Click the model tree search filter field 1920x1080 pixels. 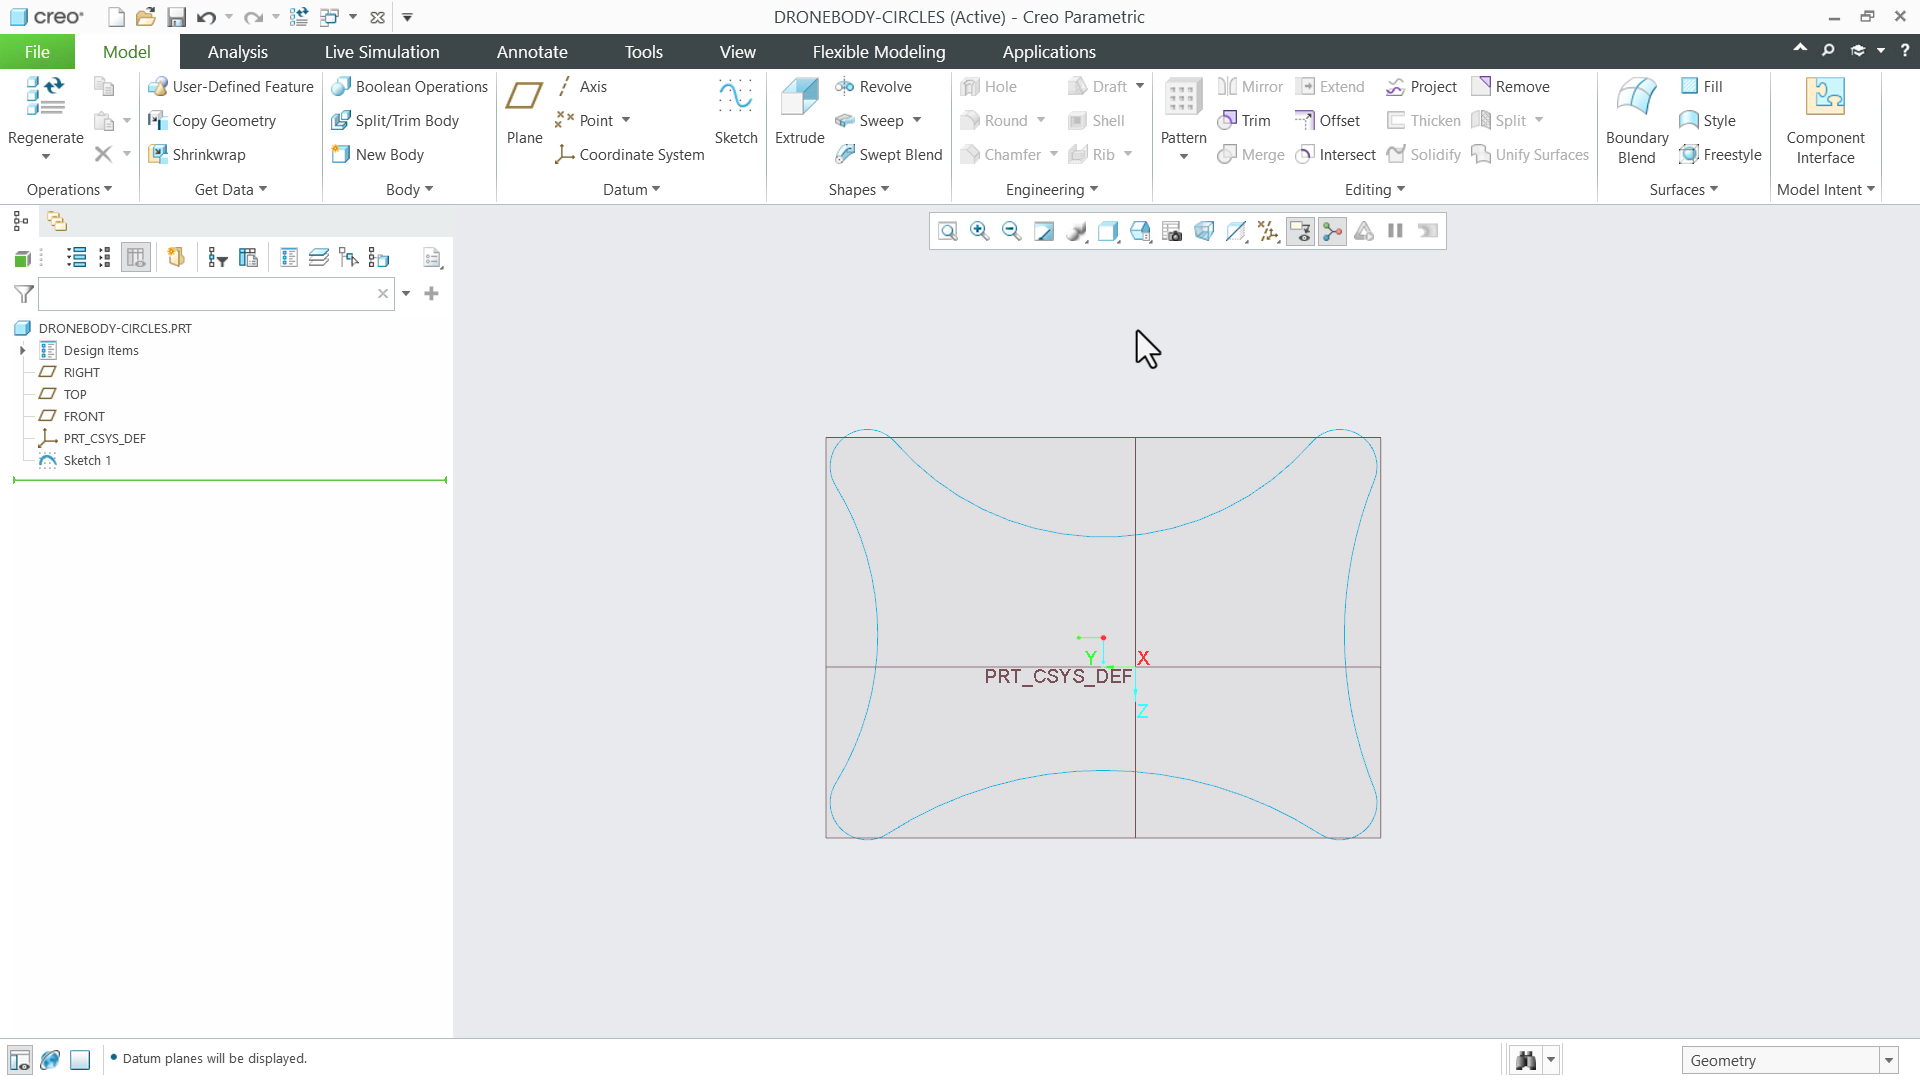pos(210,294)
